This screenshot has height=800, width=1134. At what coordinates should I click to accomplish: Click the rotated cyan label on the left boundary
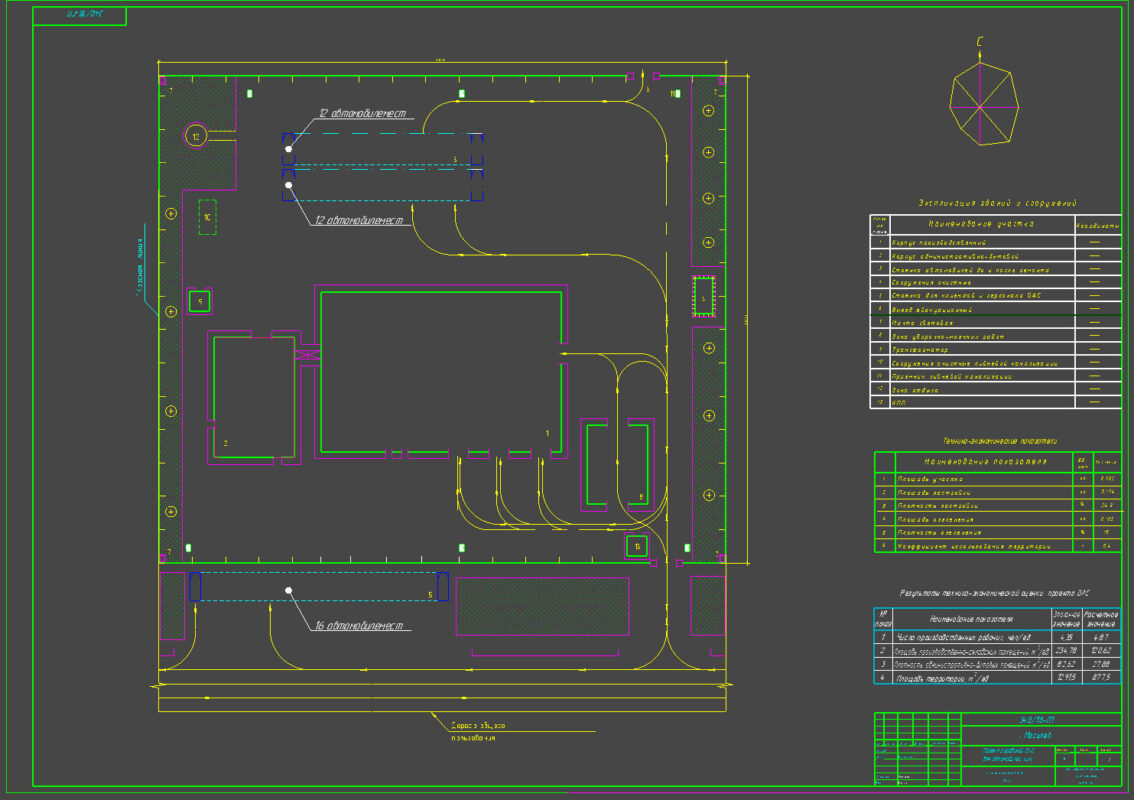140,268
